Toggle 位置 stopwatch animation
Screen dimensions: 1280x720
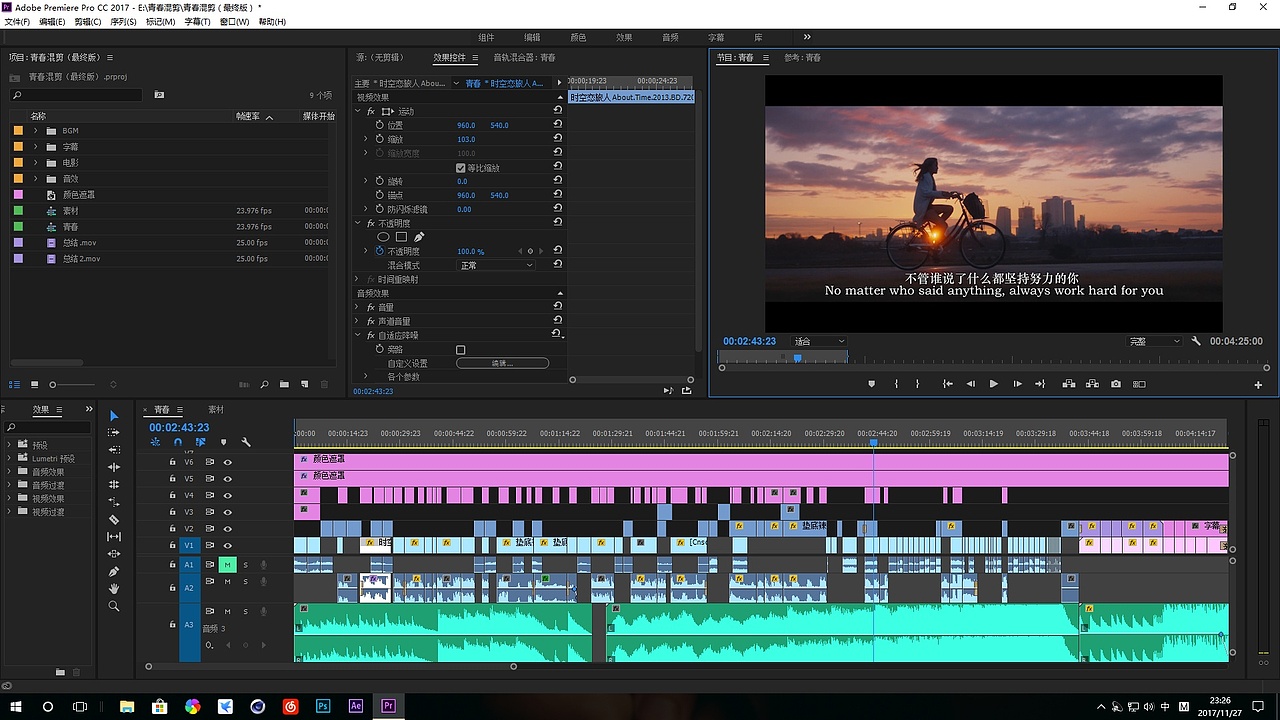tap(380, 125)
